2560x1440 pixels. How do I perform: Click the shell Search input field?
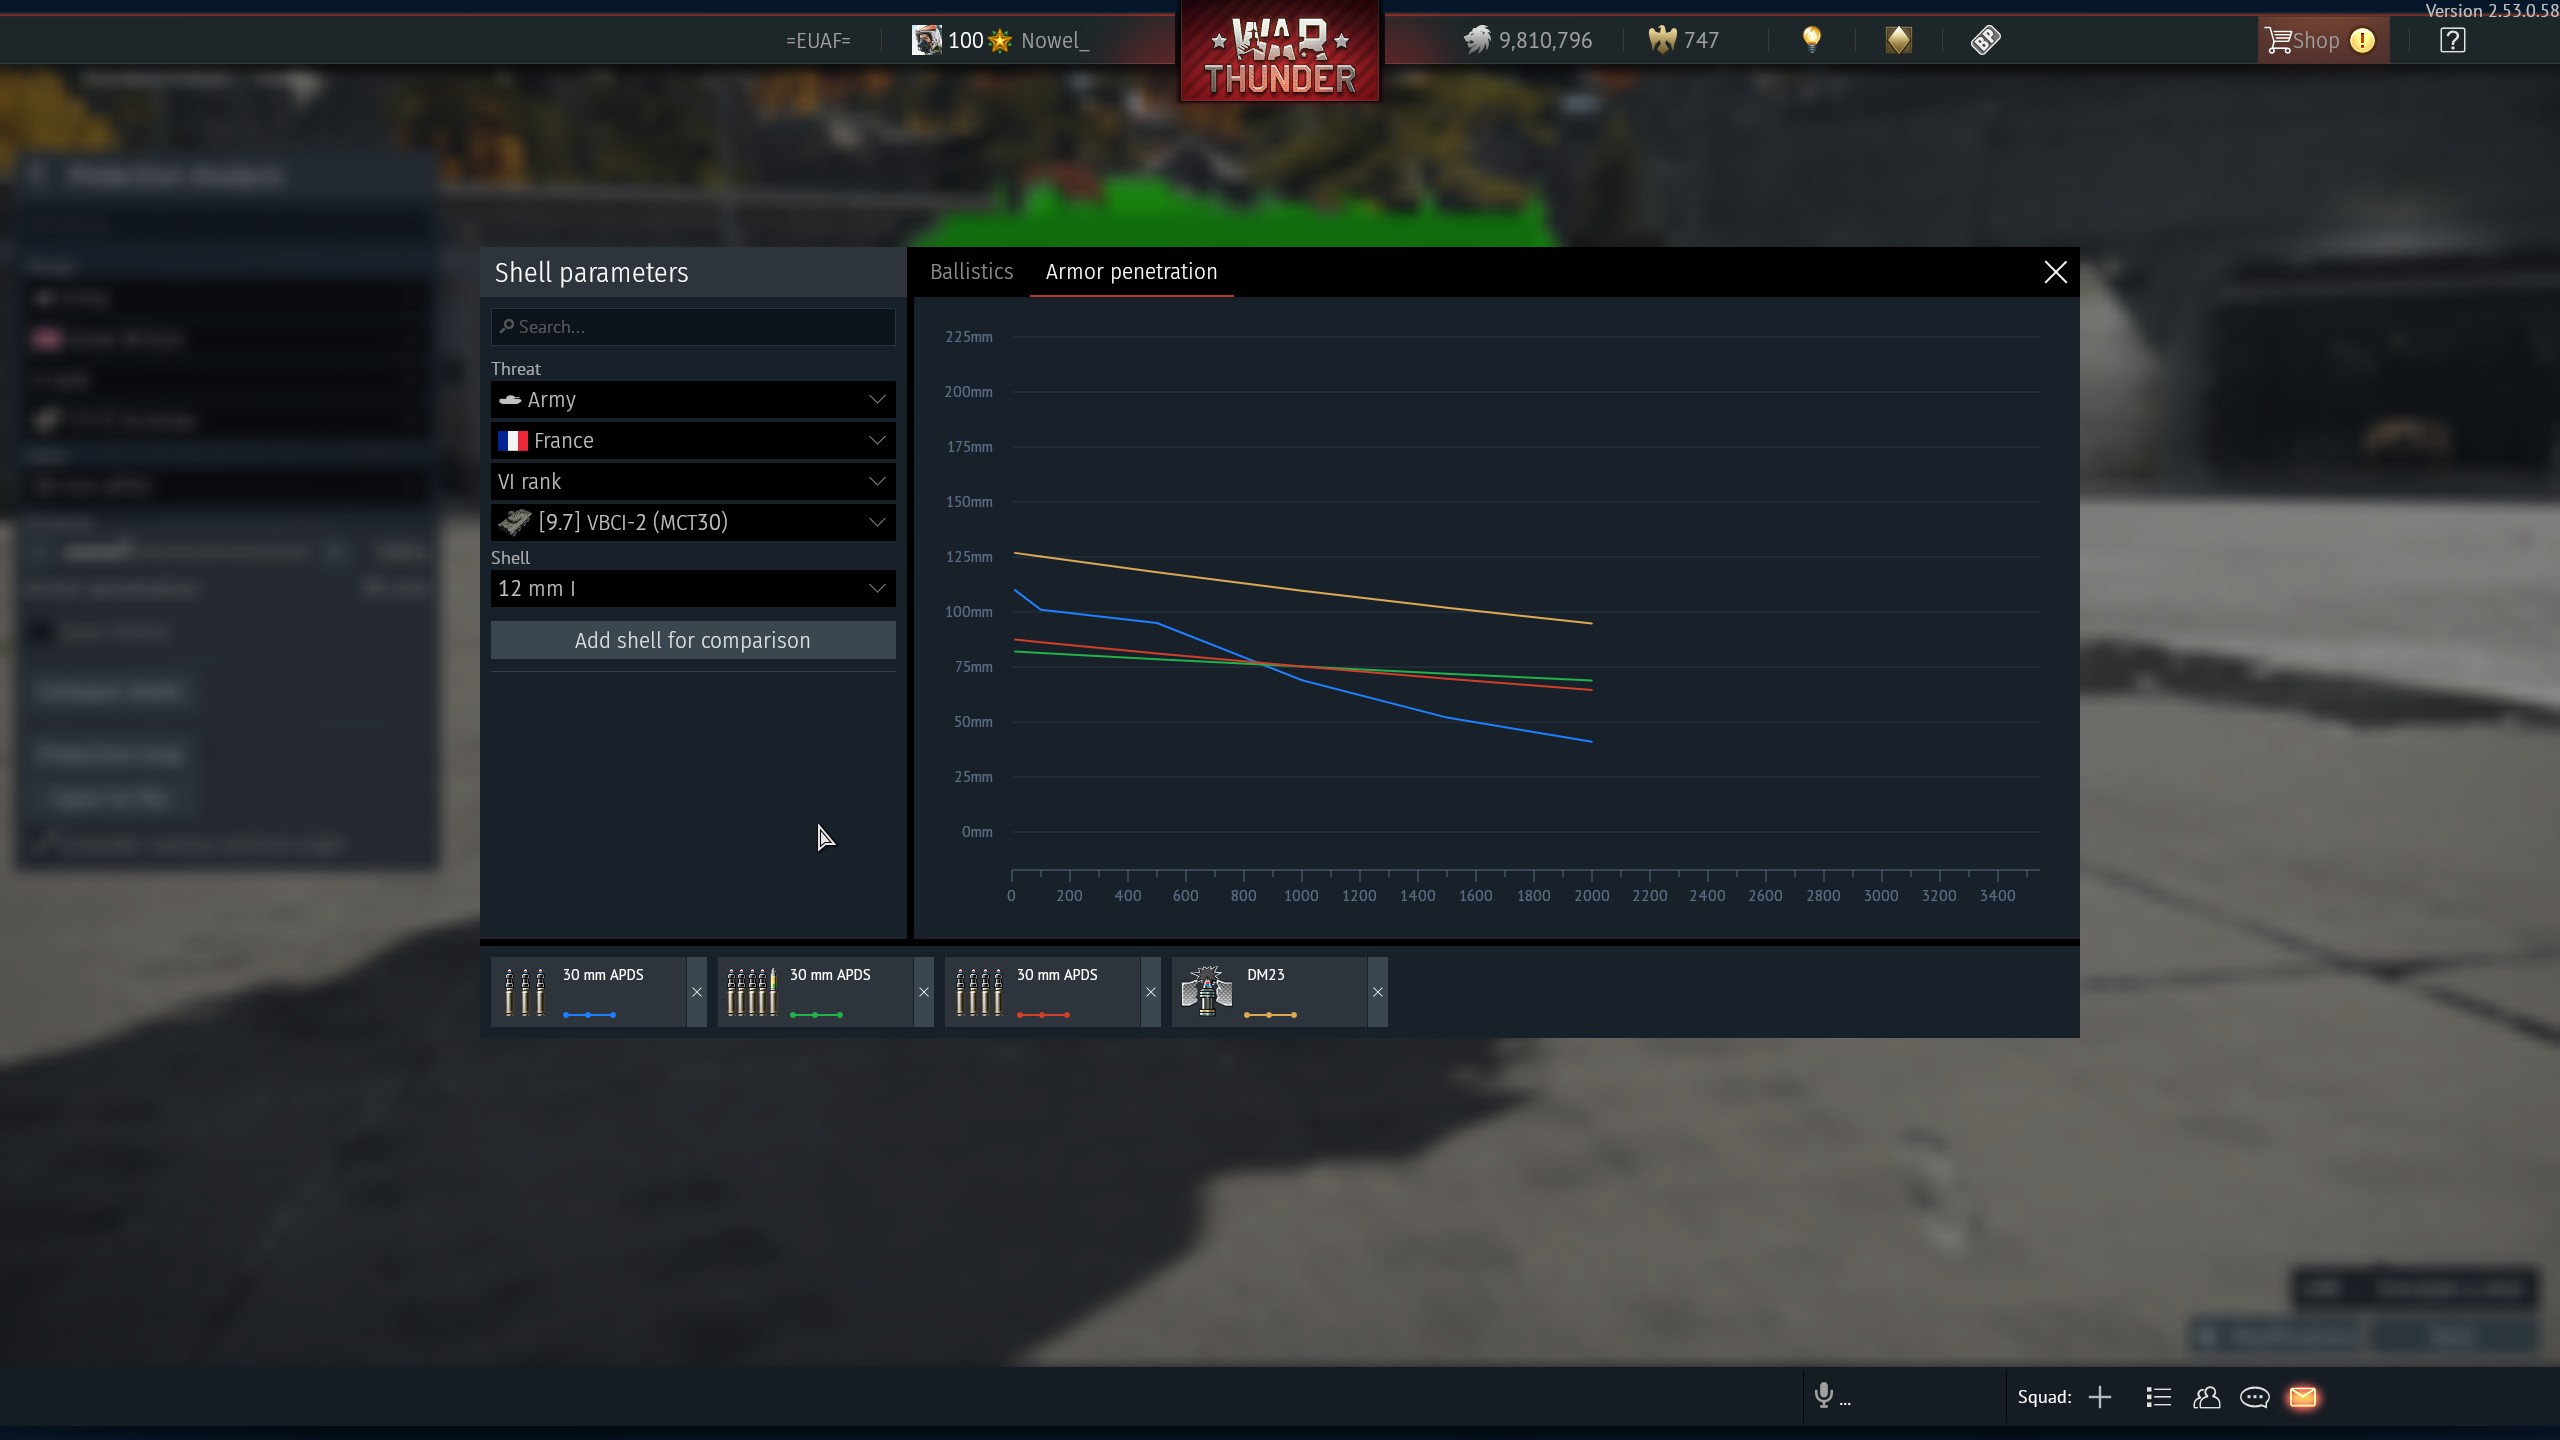pos(692,327)
